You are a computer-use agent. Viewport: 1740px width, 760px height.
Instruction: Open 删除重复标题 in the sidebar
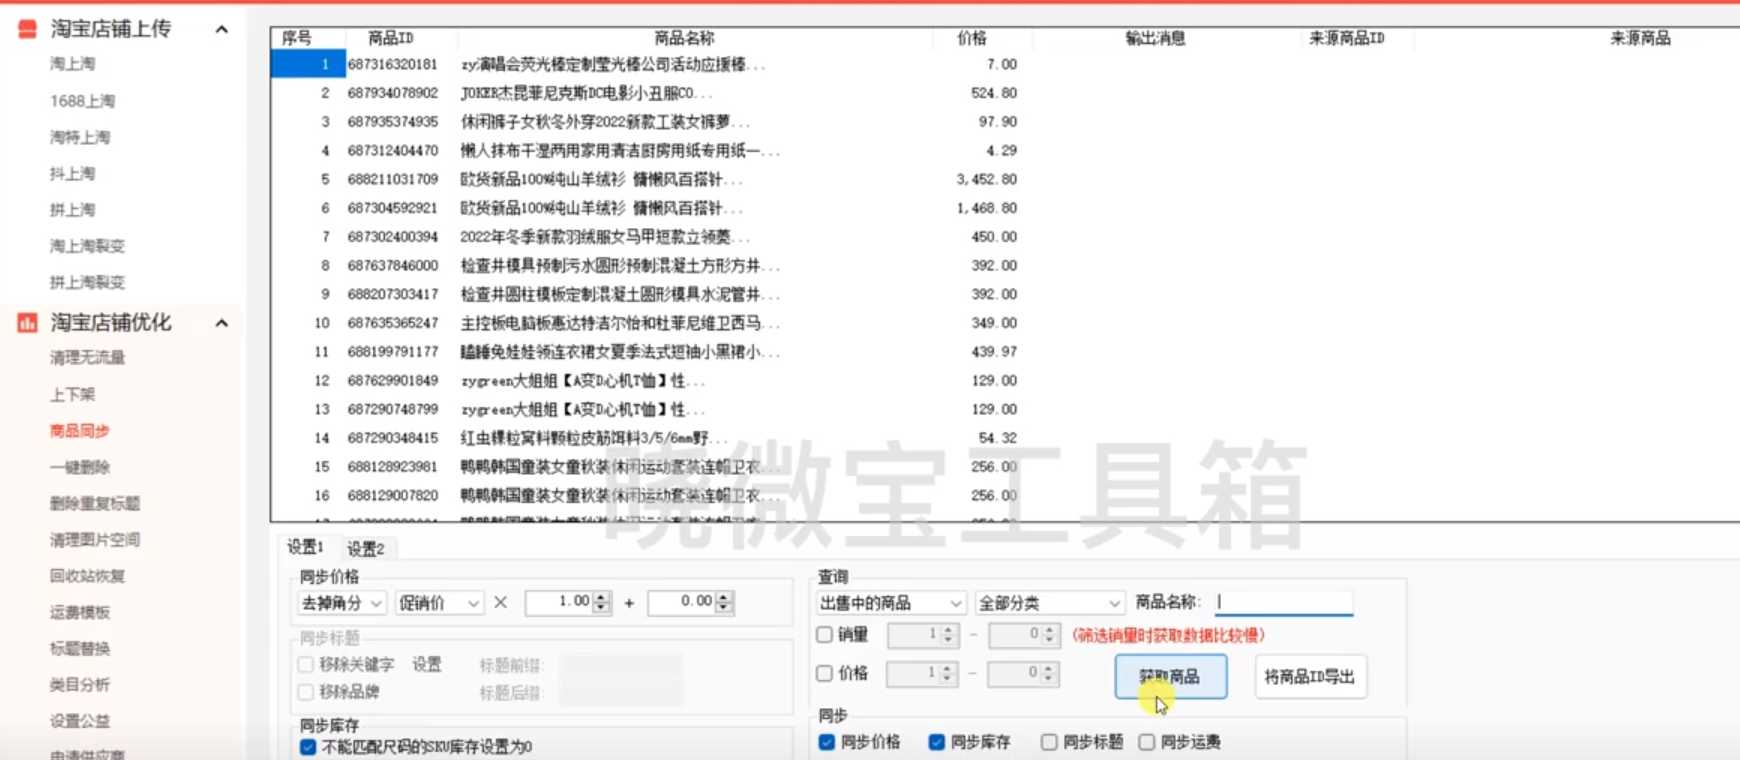[95, 503]
